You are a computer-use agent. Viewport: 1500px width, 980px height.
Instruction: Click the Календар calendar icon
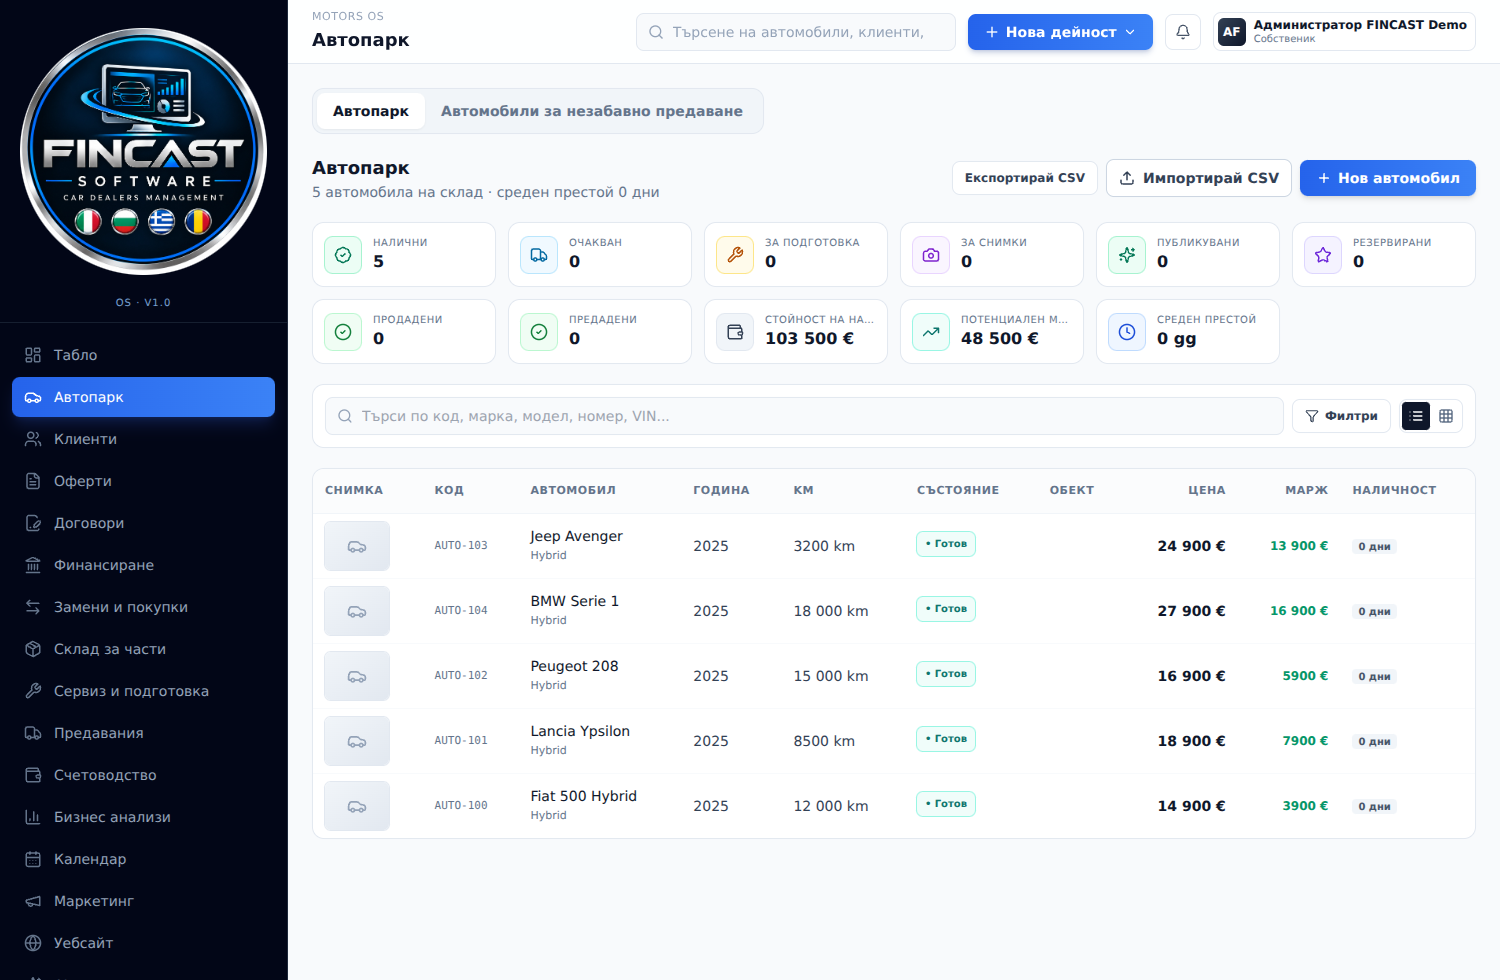(33, 859)
